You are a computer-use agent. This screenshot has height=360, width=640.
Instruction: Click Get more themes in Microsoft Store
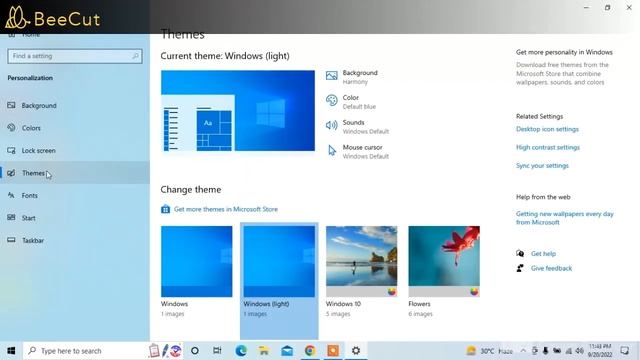point(226,209)
